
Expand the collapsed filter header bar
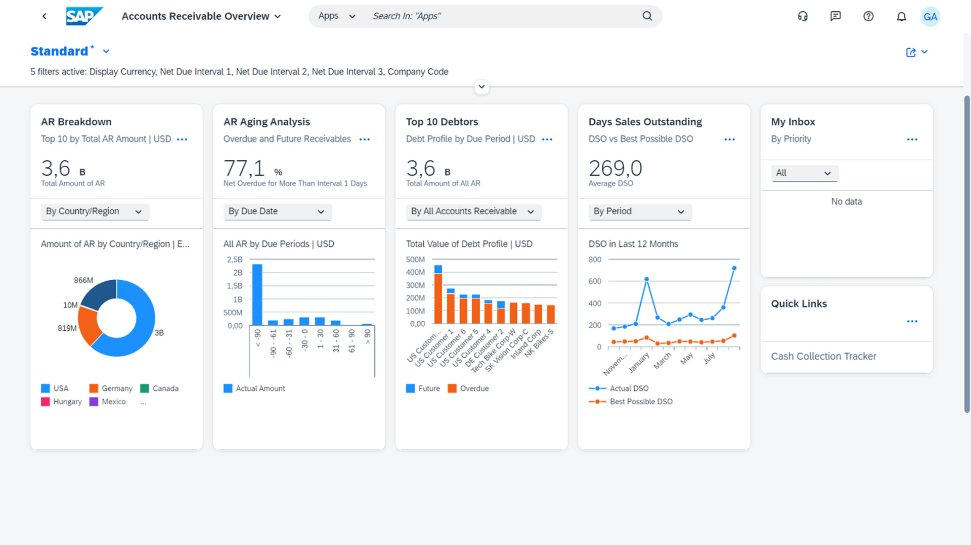pos(482,87)
